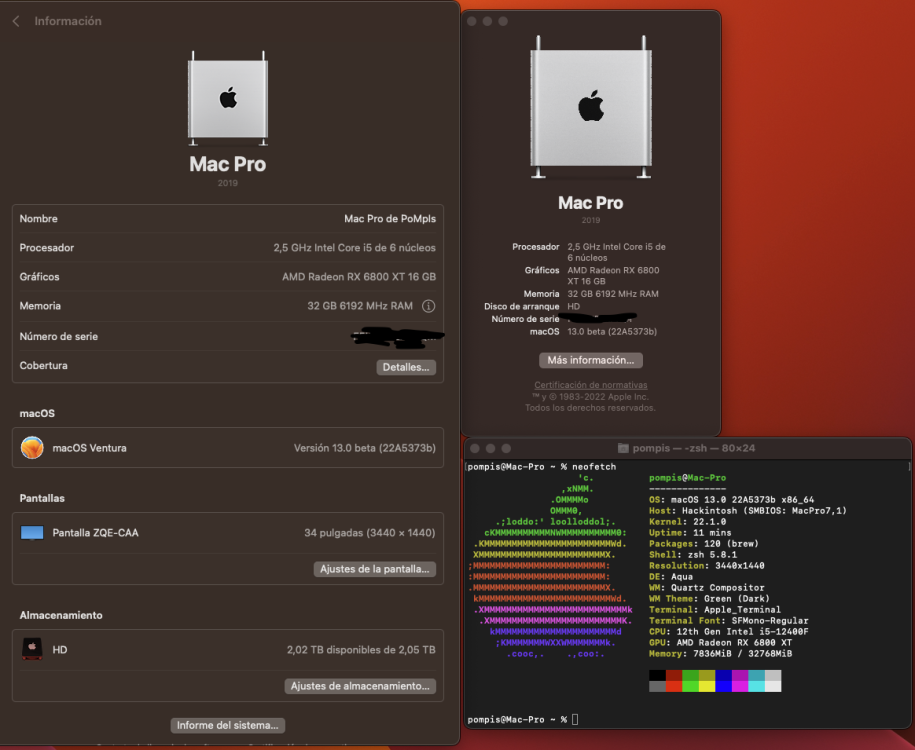Minimize the Terminal window
This screenshot has width=915, height=750.
pyautogui.click(x=490, y=448)
